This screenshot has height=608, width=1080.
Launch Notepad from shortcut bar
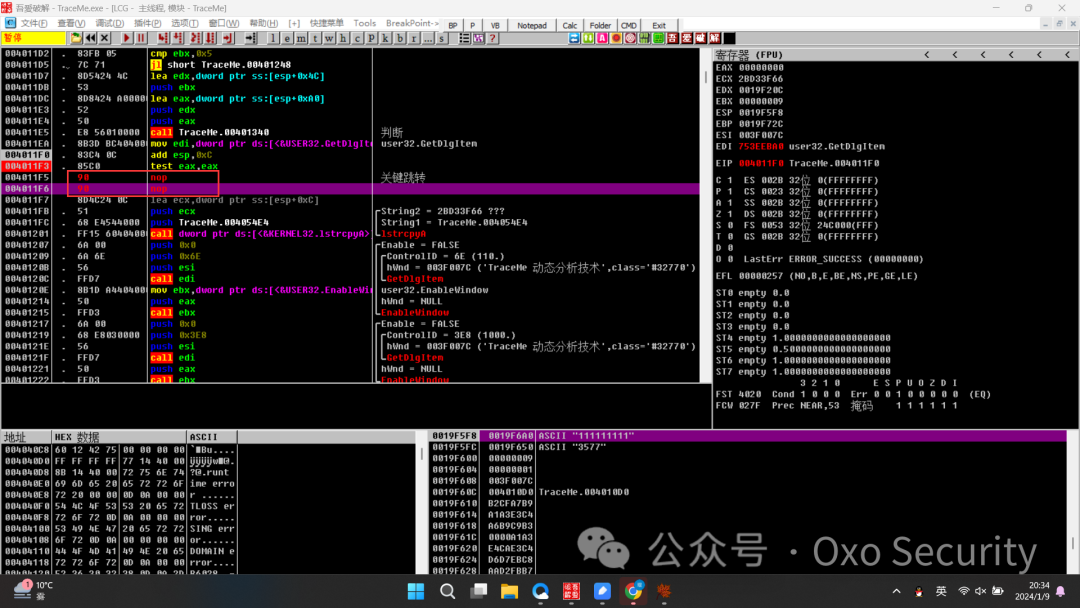point(532,25)
